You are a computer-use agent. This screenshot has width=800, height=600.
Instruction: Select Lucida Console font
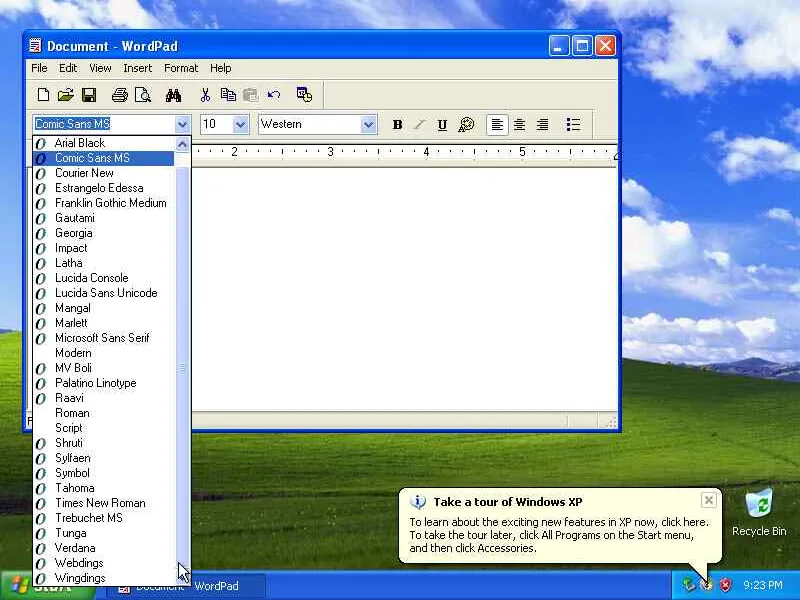[104, 278]
